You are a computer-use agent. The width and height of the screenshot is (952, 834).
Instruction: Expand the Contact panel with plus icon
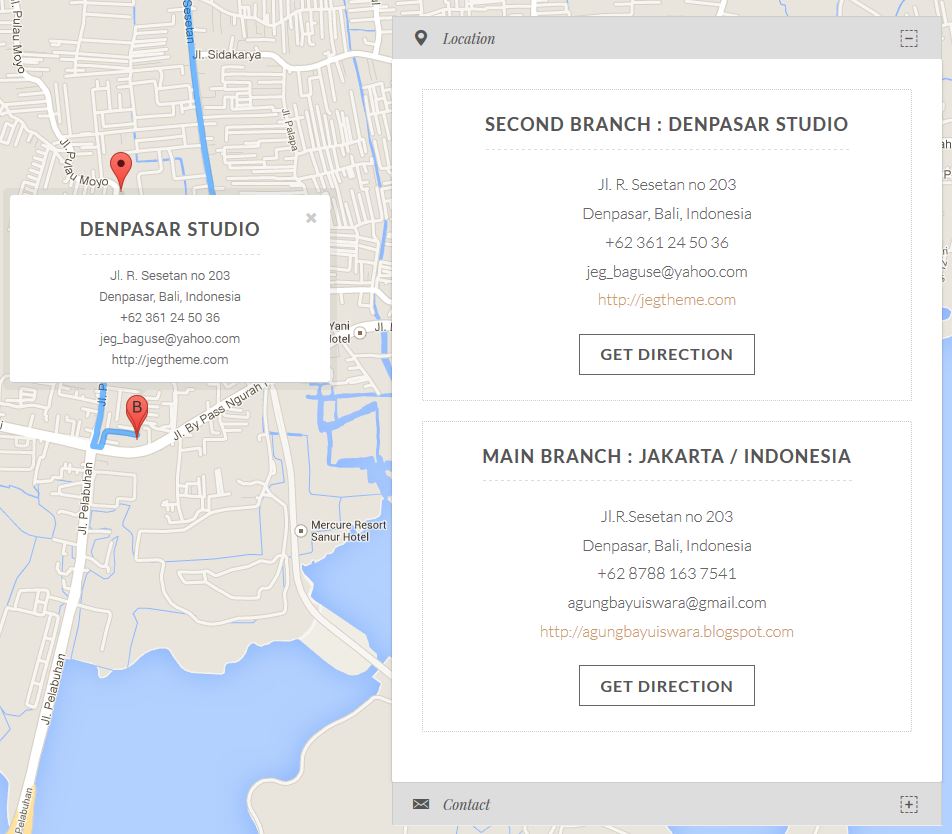point(908,804)
